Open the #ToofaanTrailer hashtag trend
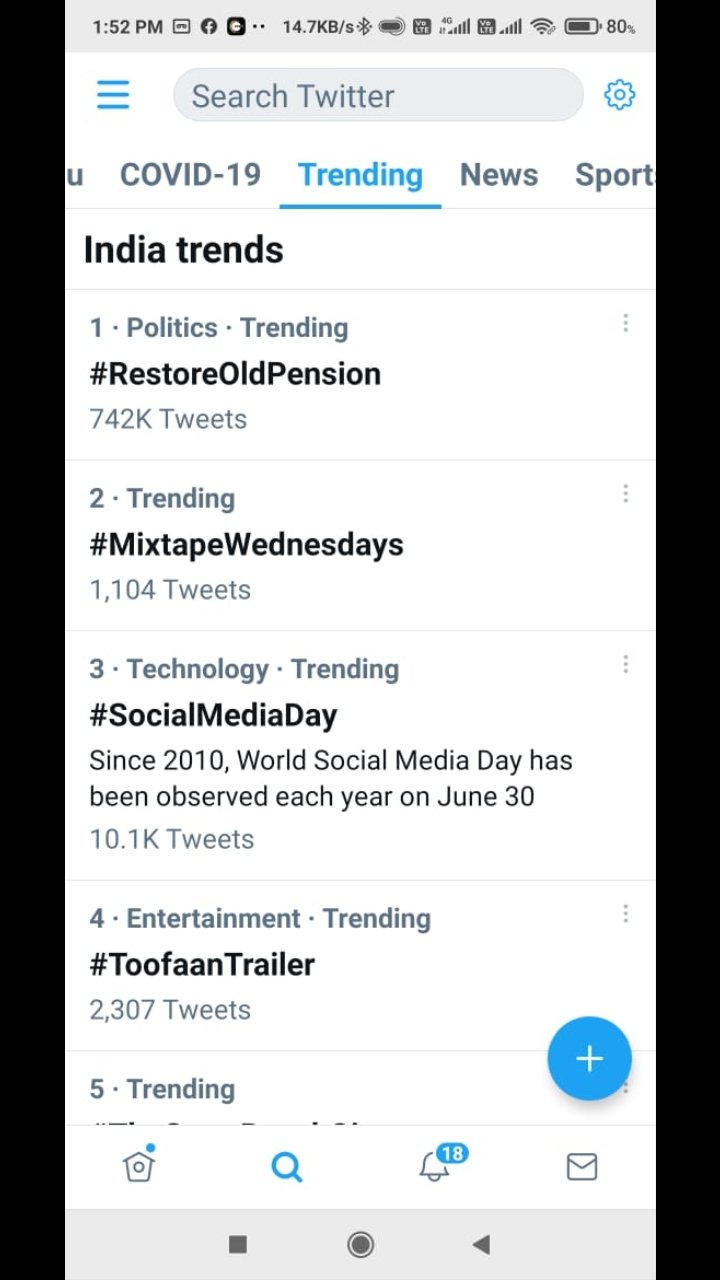This screenshot has height=1280, width=720. pyautogui.click(x=202, y=965)
